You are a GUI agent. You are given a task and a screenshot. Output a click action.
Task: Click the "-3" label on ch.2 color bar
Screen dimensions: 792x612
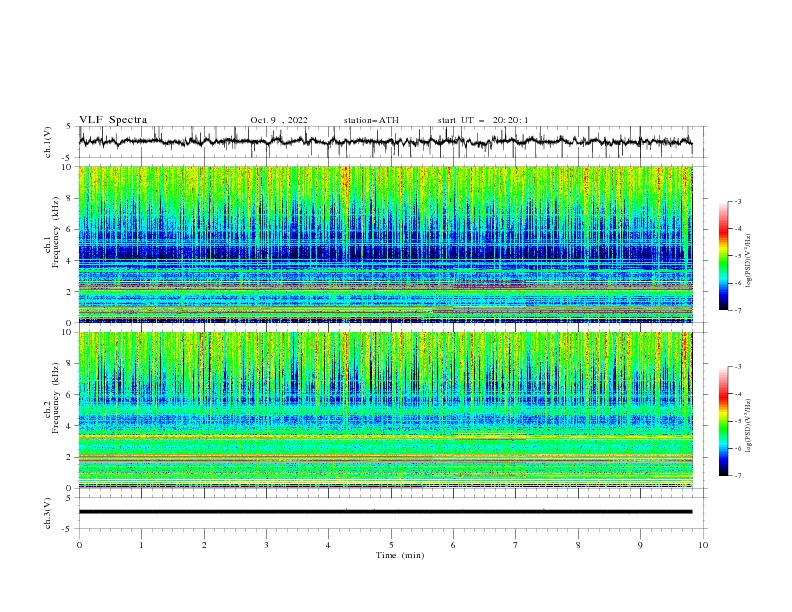point(738,367)
